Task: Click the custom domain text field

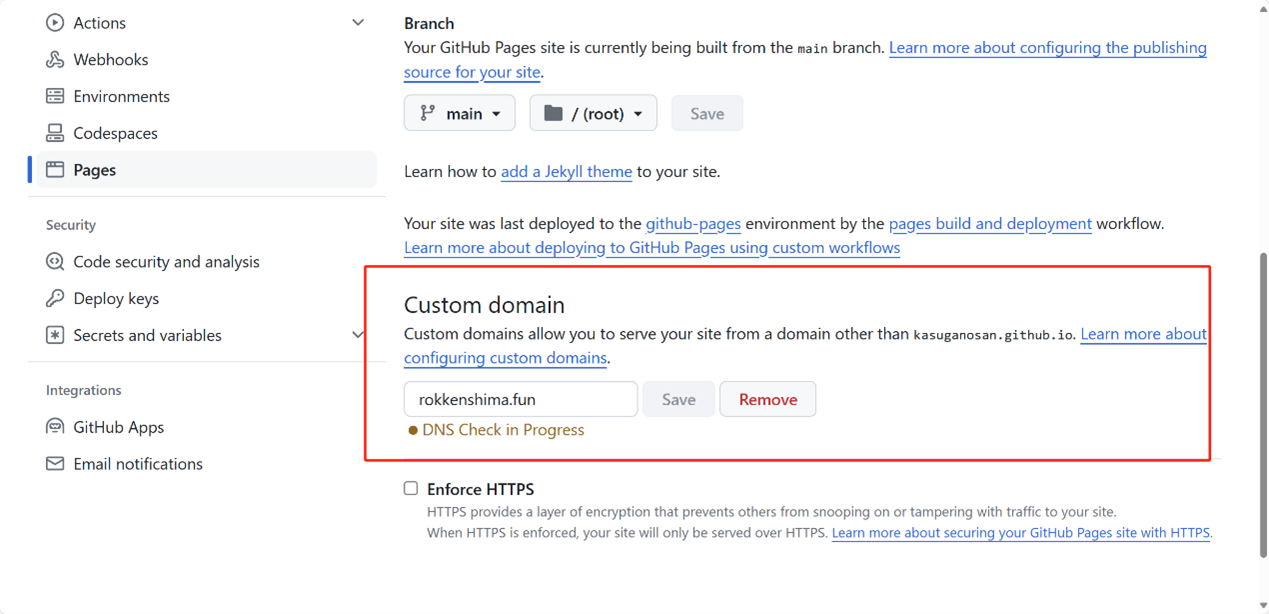Action: pos(521,399)
